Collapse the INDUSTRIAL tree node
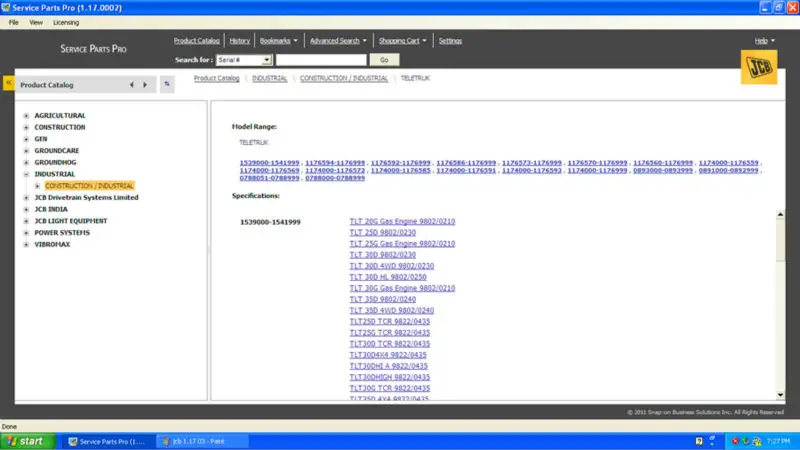 (x=27, y=174)
